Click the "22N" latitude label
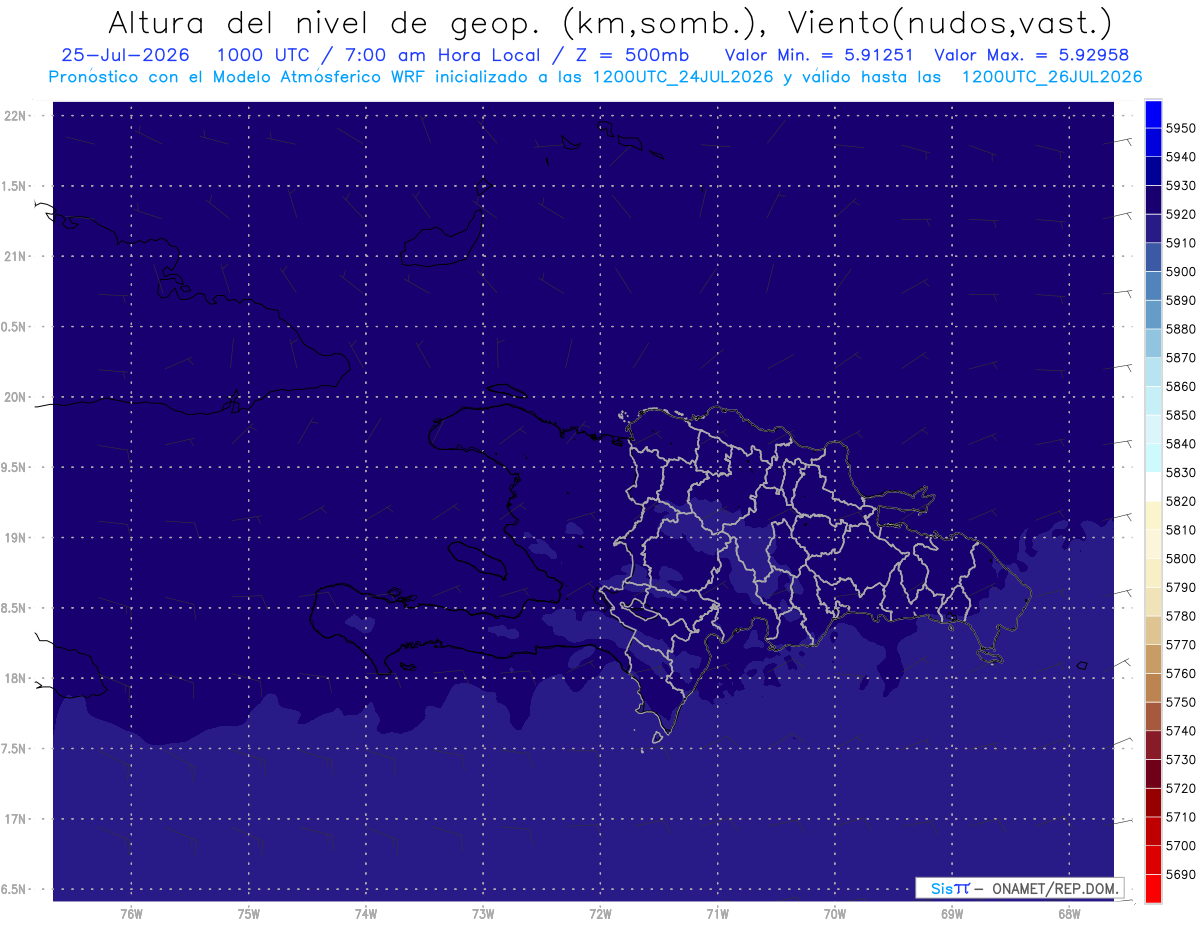The height and width of the screenshot is (927, 1200). pyautogui.click(x=17, y=115)
